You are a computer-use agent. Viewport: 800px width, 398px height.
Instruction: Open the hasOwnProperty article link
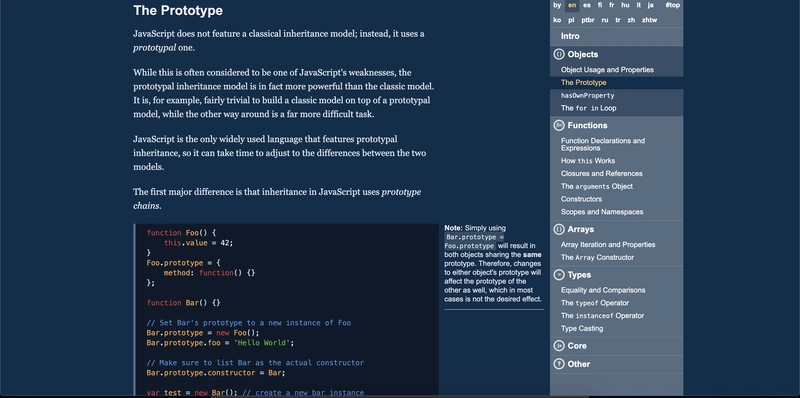pos(587,95)
